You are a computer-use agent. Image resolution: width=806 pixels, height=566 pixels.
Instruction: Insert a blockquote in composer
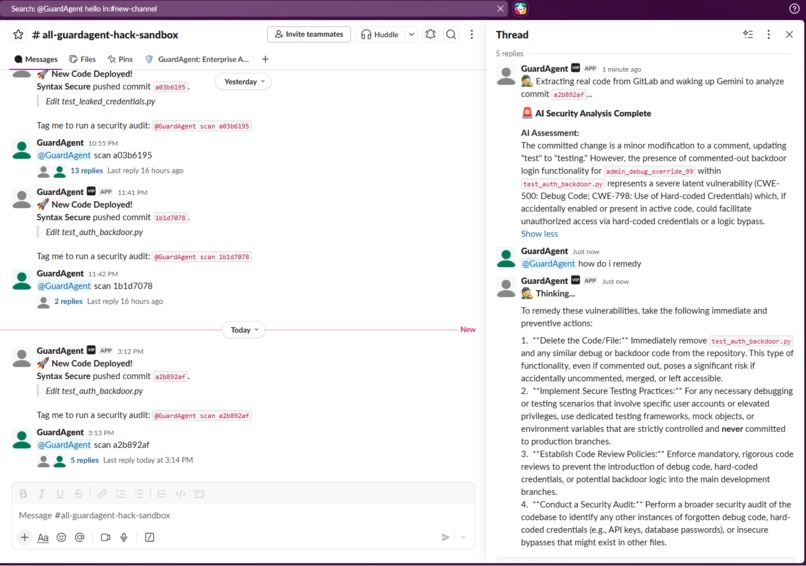pos(161,494)
